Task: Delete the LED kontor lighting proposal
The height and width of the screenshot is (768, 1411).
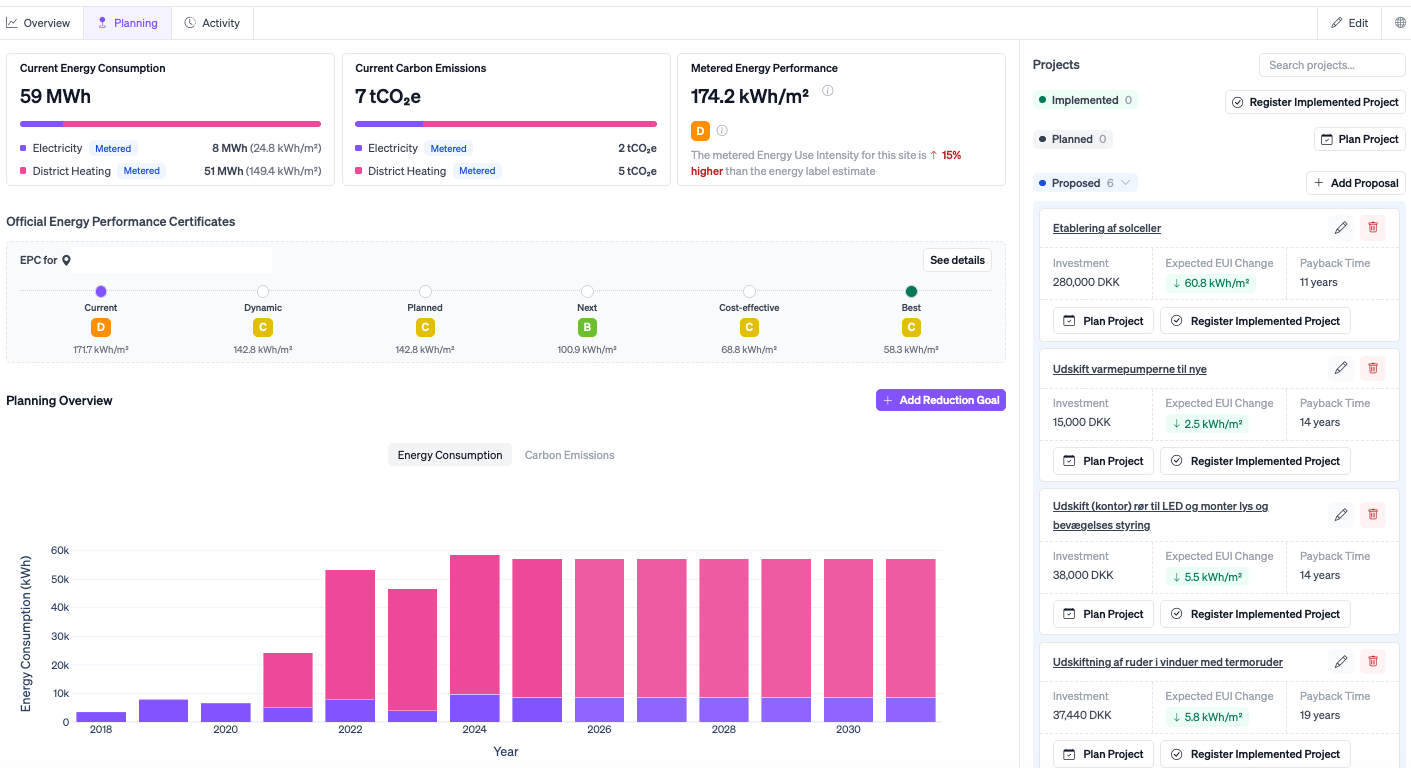Action: (1372, 514)
